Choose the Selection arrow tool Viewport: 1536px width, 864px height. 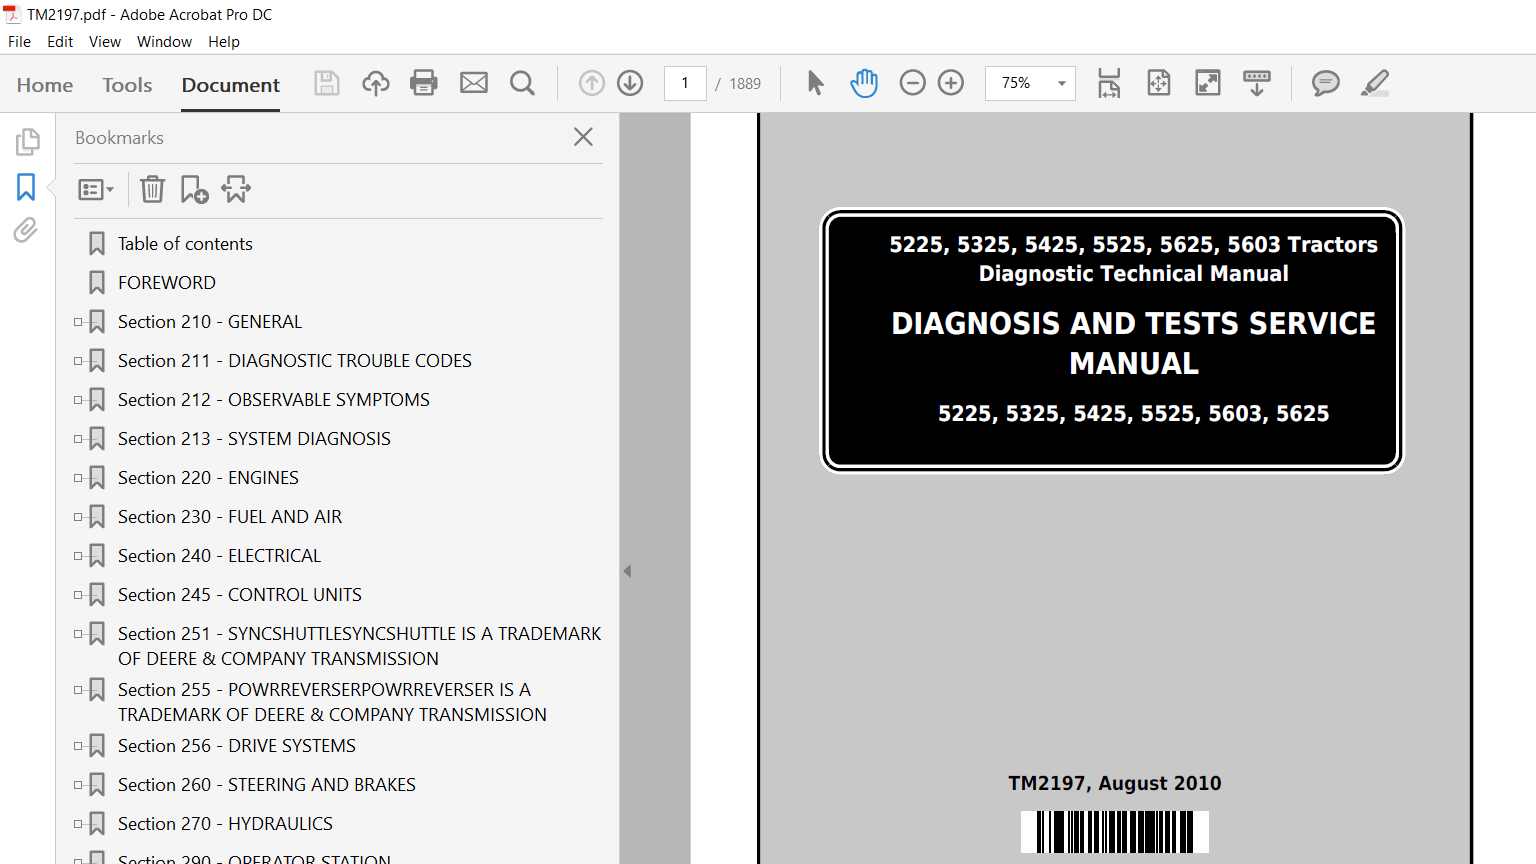(x=815, y=83)
